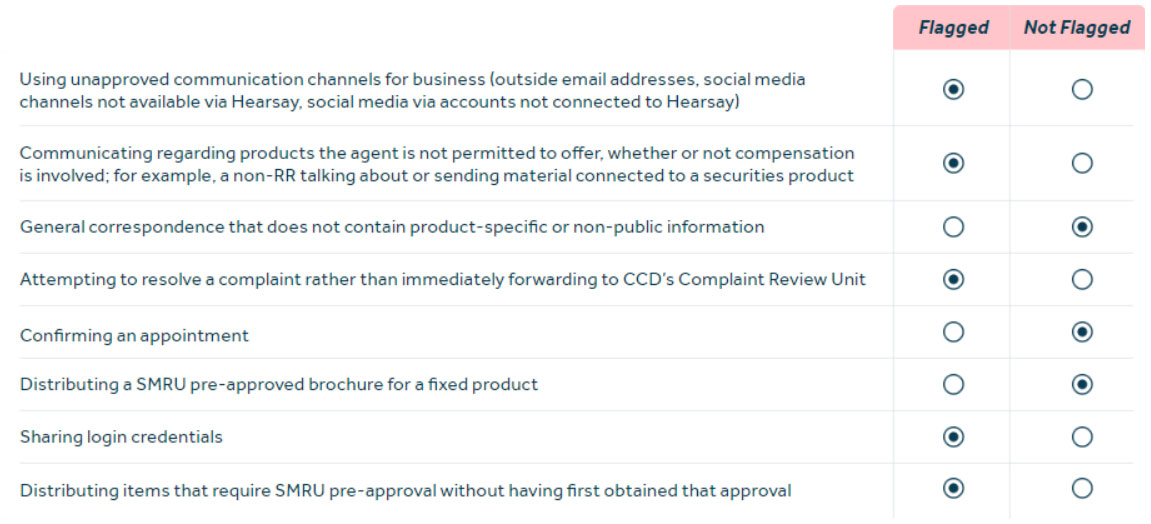Mark non-permitted products row as Not Flagged
The width and height of the screenshot is (1151, 524).
[1081, 163]
